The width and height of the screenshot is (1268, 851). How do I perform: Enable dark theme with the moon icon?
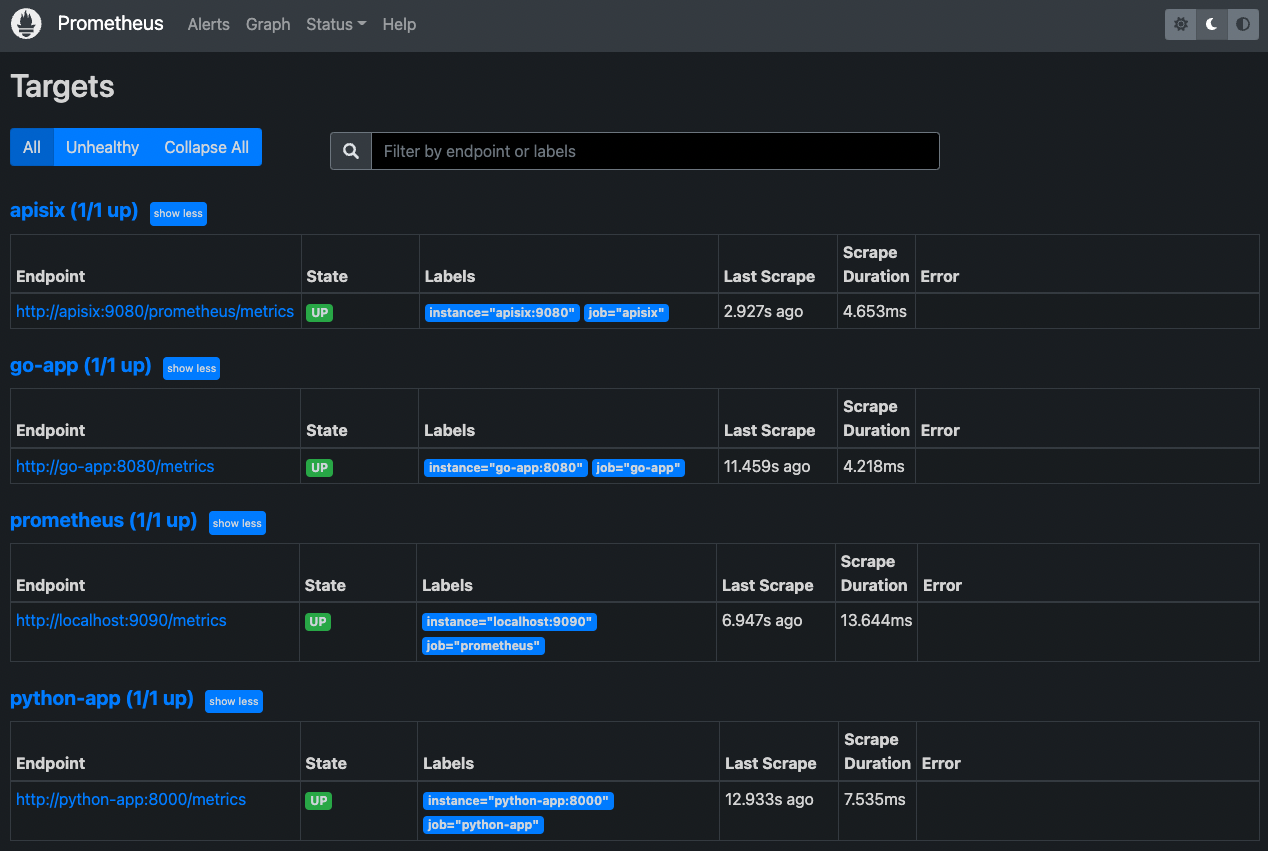(1211, 24)
